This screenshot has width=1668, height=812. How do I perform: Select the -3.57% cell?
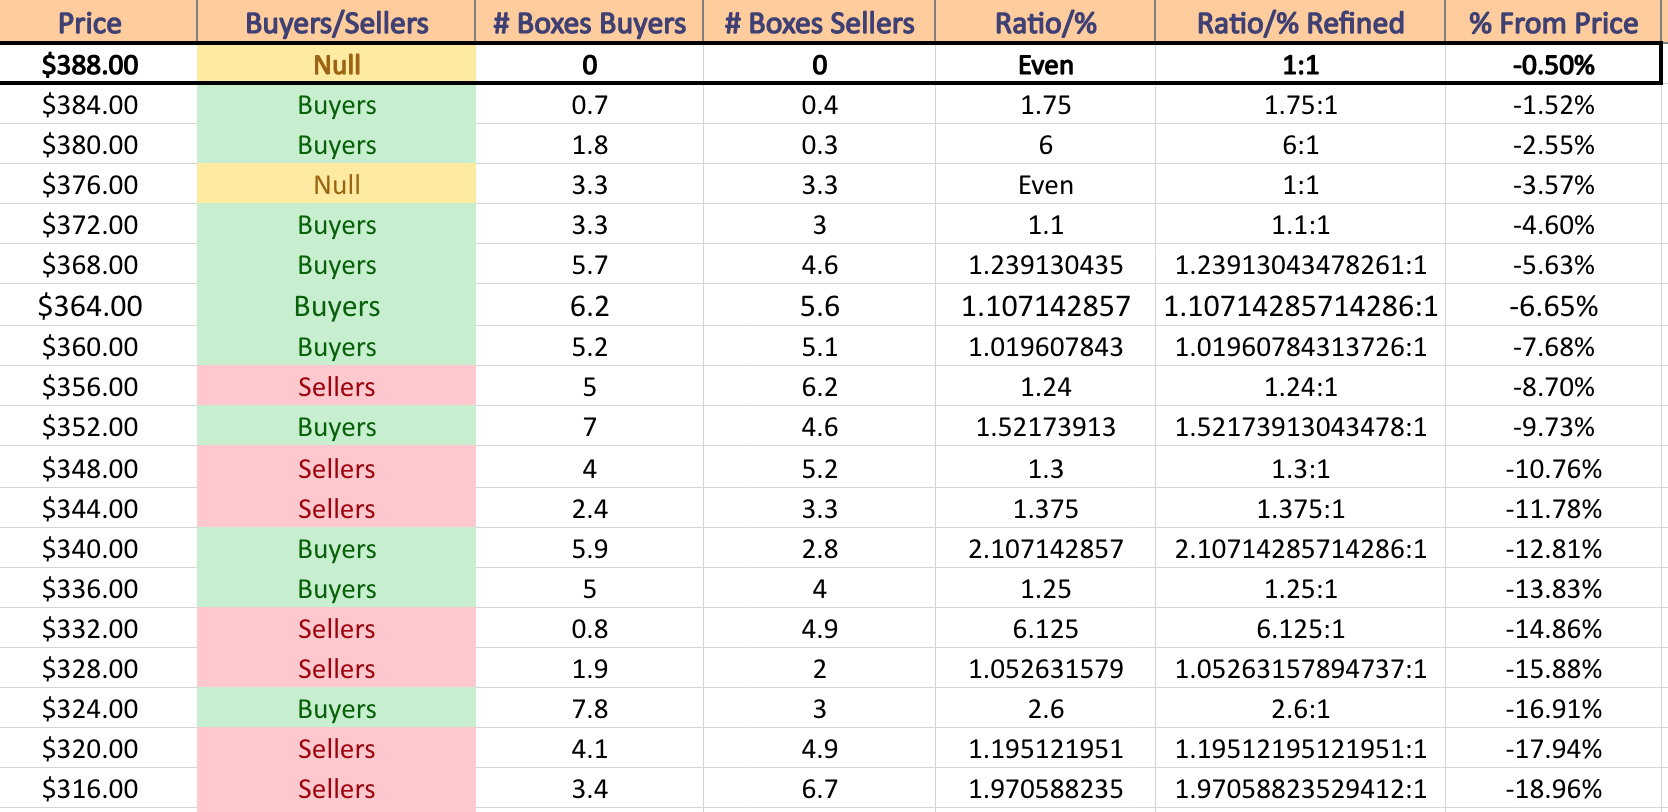tap(1553, 185)
